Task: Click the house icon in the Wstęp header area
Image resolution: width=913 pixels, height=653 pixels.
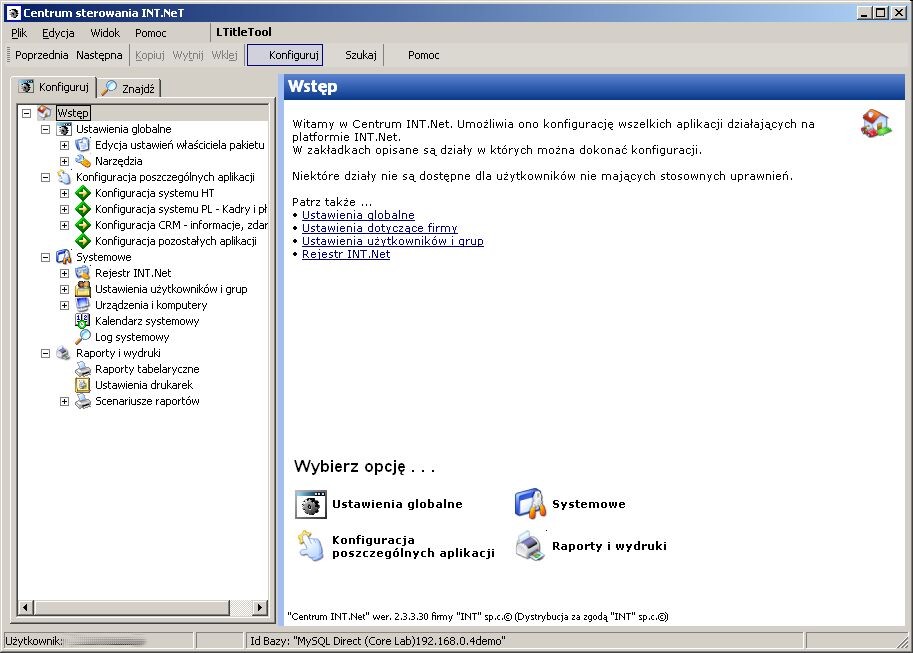Action: coord(876,123)
